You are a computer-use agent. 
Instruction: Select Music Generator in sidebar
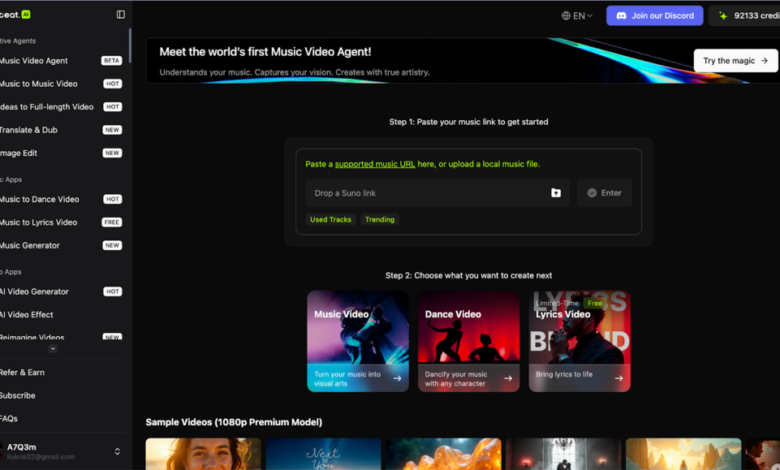61,245
